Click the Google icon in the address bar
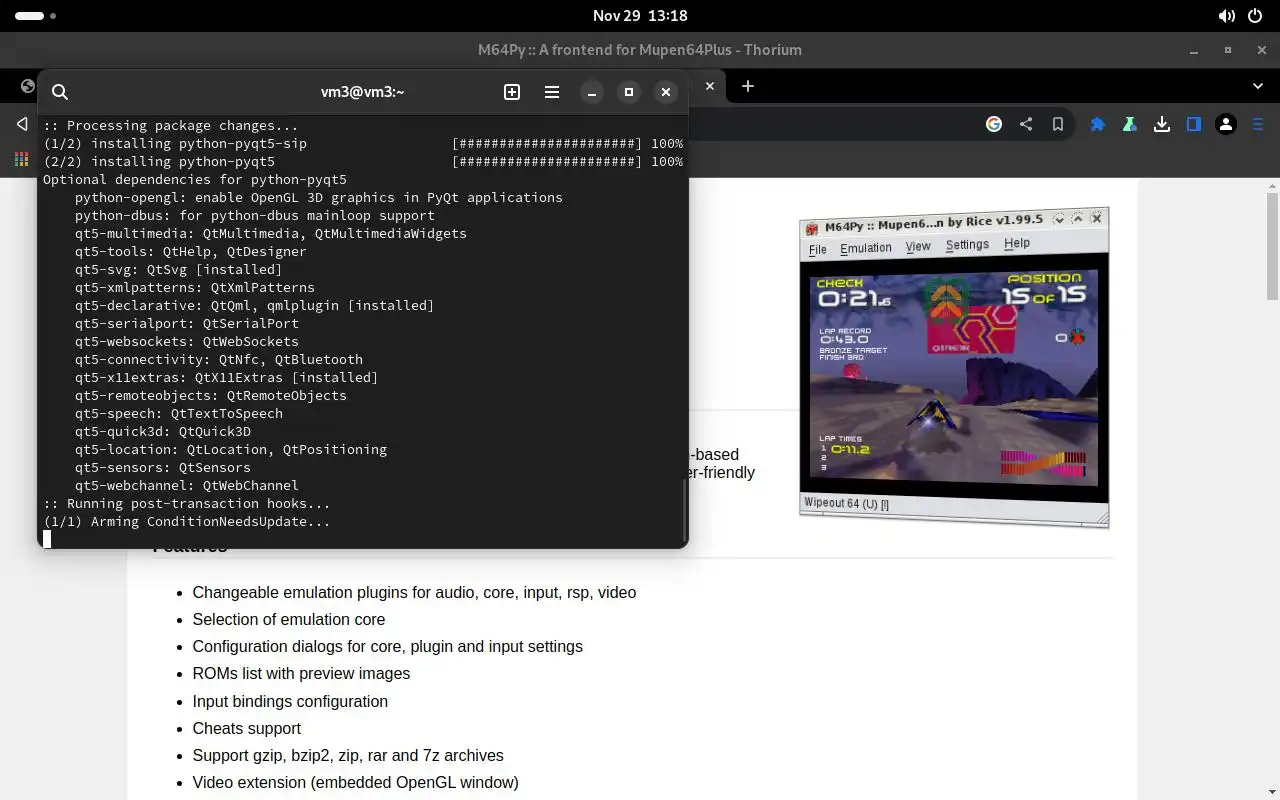 994,124
